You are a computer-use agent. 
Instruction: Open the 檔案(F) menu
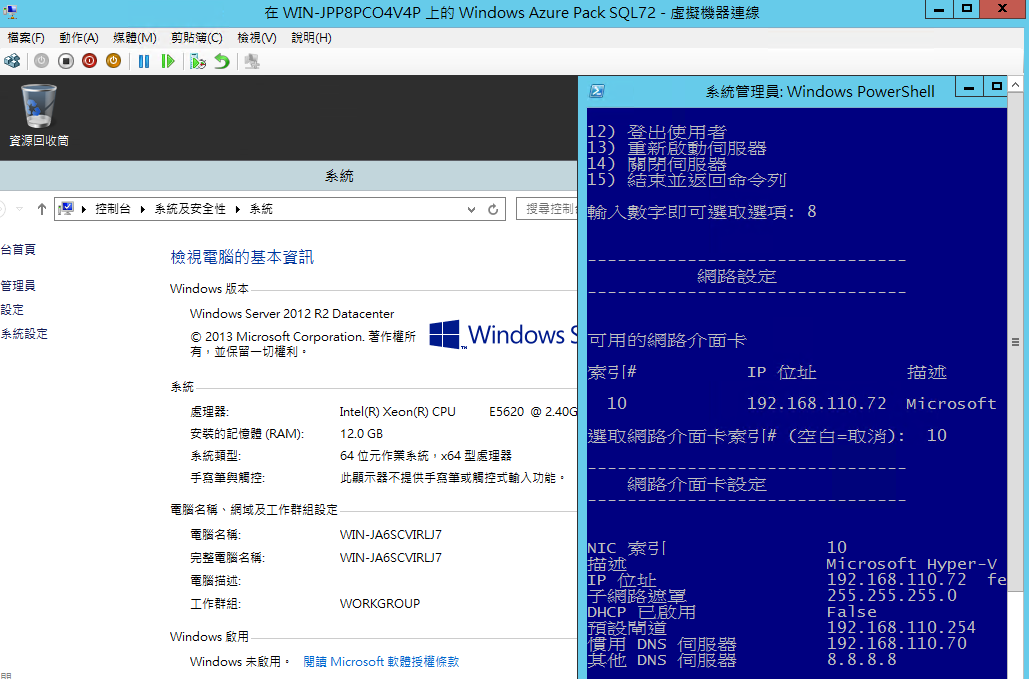(x=26, y=38)
